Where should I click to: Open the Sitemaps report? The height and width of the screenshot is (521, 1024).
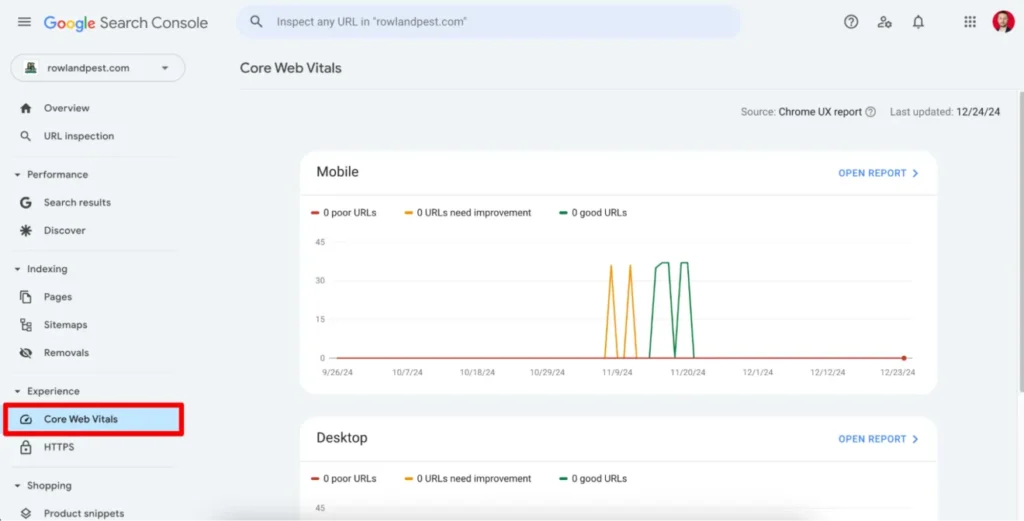65,325
